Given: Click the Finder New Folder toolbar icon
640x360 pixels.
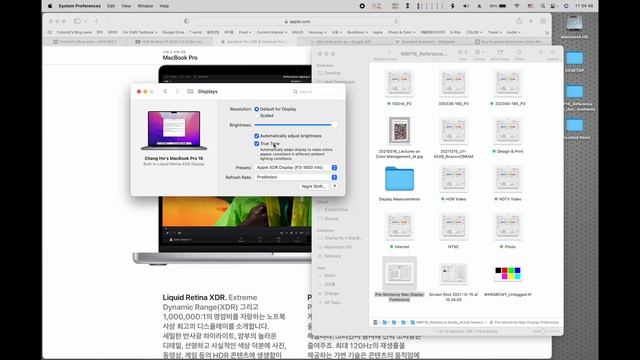Looking at the screenshot, I should tap(500, 53).
